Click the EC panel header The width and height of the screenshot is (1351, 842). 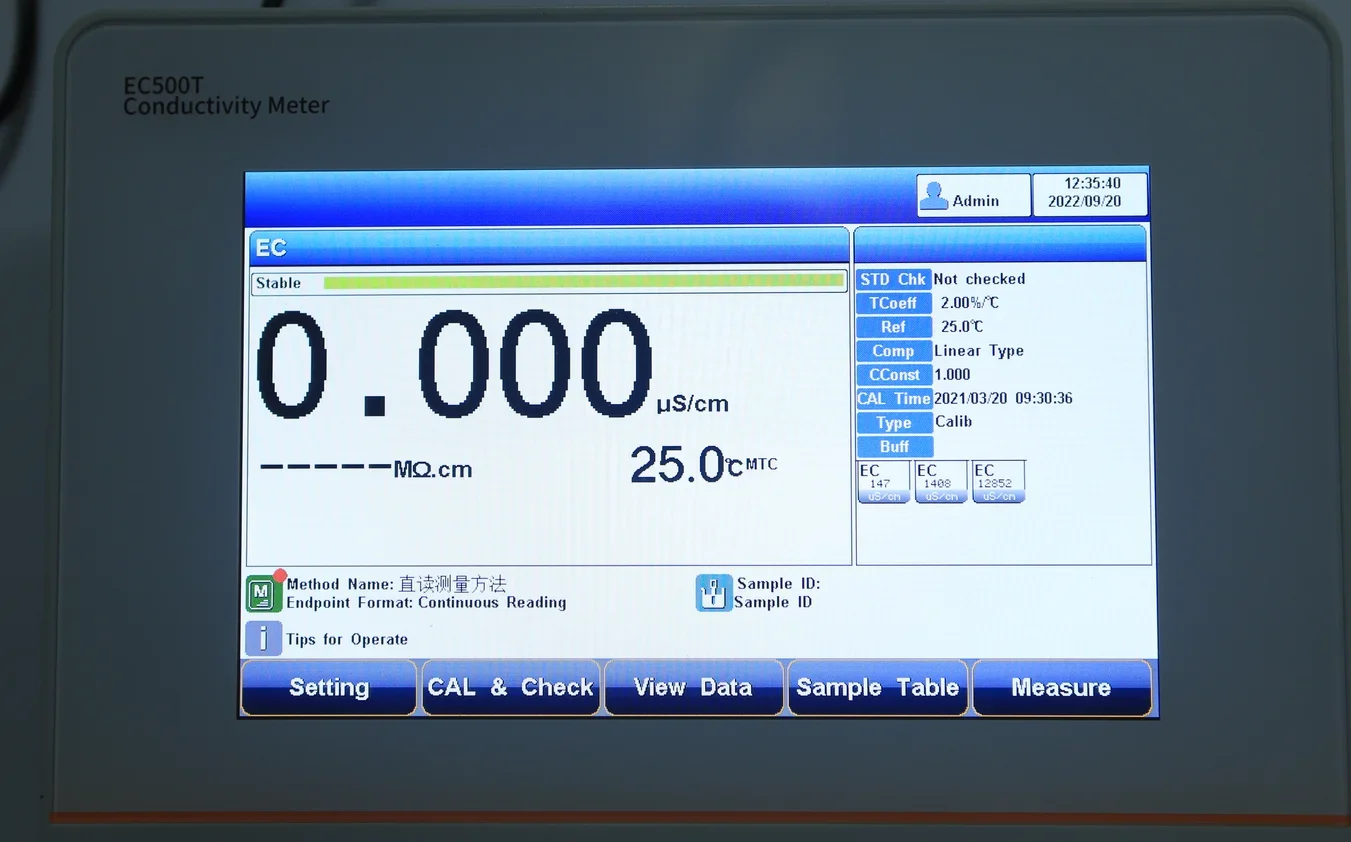pos(548,247)
